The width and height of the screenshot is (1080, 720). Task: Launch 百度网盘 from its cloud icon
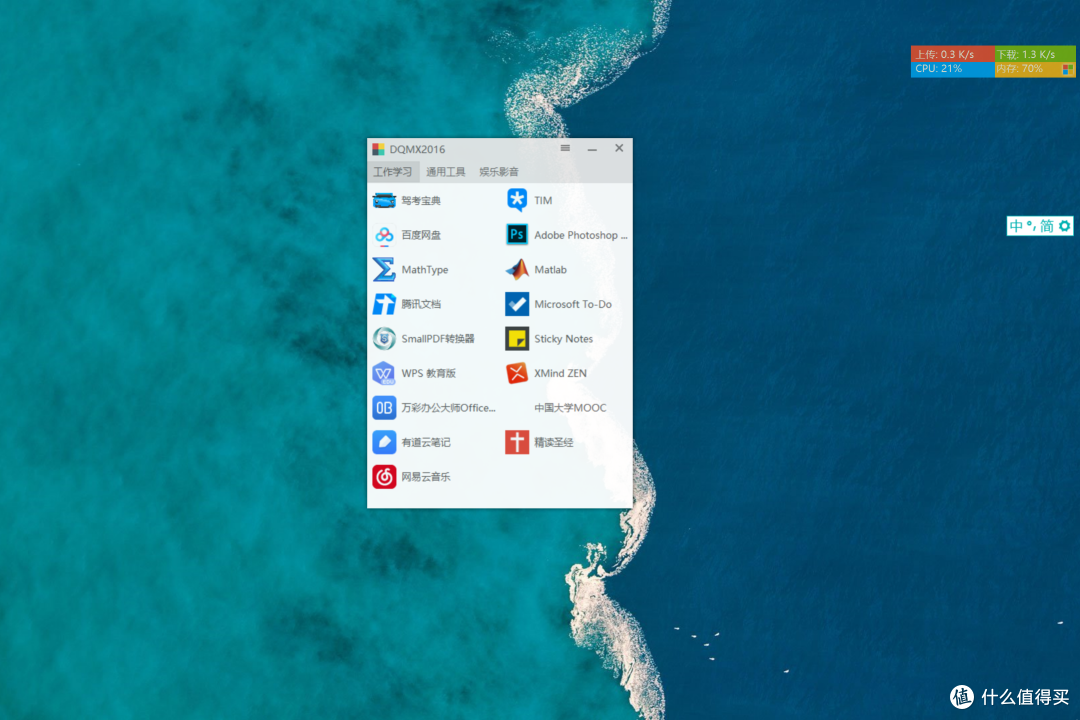(x=384, y=235)
